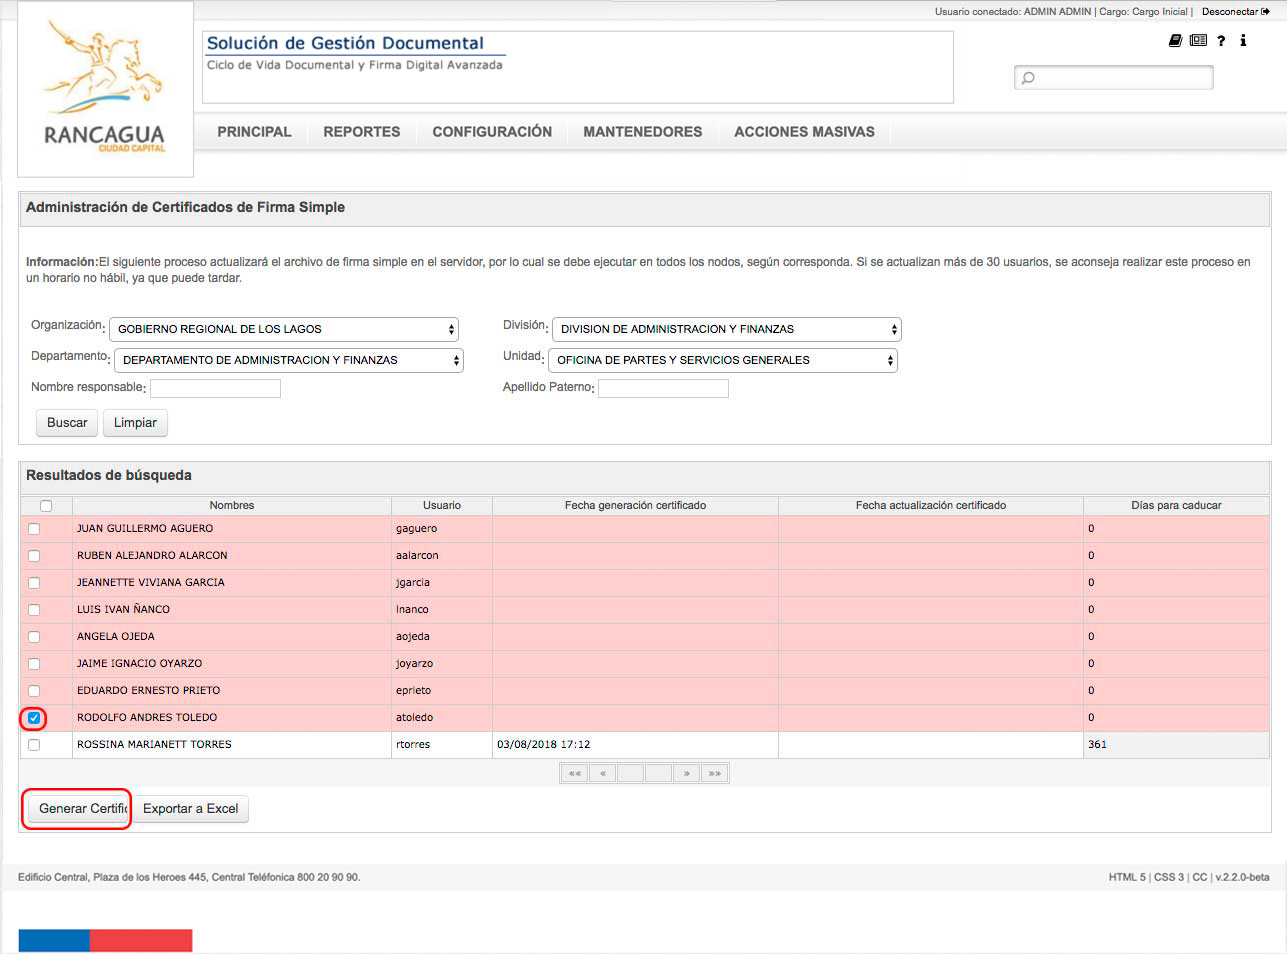Click username cell jgarcia
1287x954 pixels.
pyautogui.click(x=442, y=583)
